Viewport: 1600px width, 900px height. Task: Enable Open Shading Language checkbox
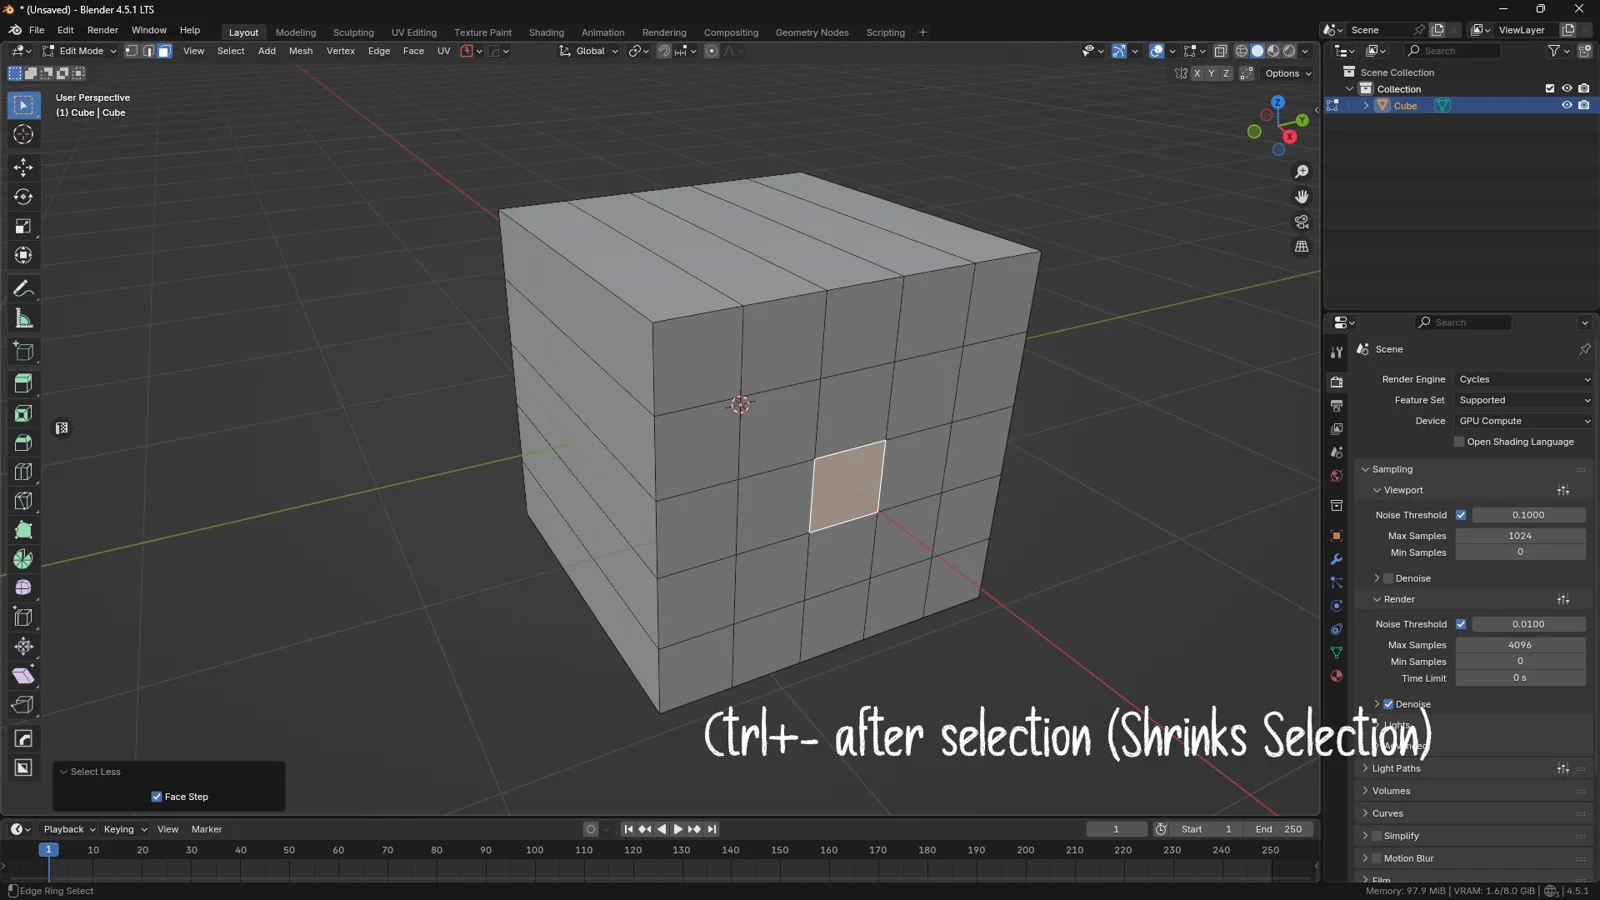[1459, 442]
